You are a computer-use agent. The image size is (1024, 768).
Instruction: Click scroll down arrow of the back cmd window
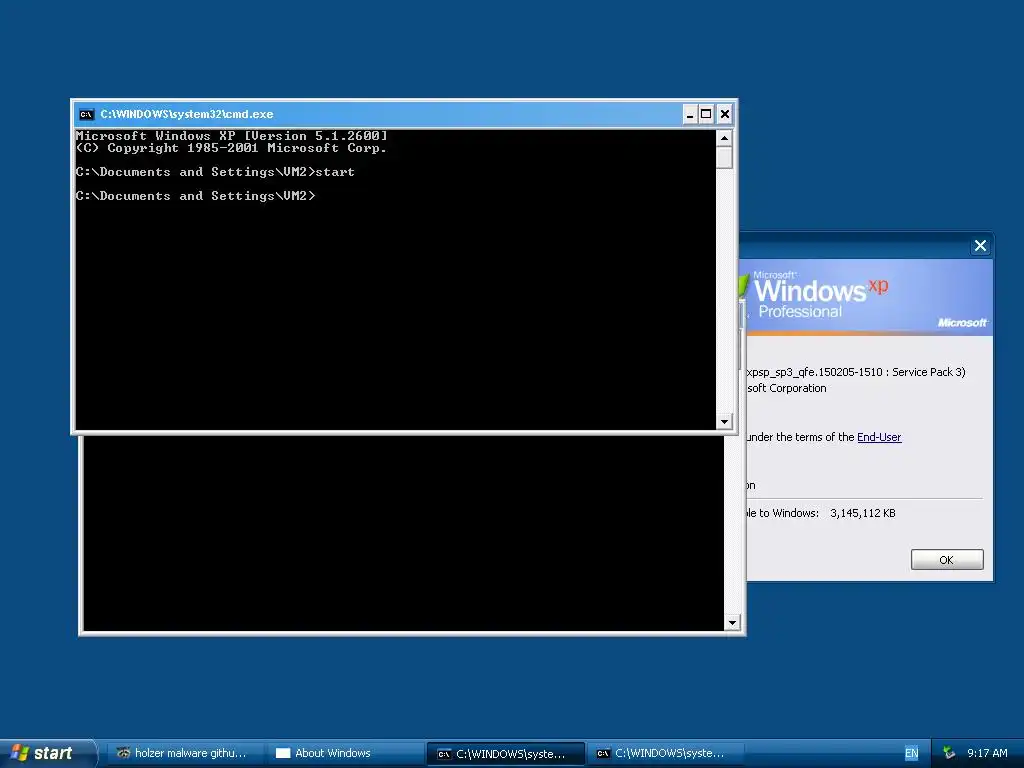[x=732, y=622]
